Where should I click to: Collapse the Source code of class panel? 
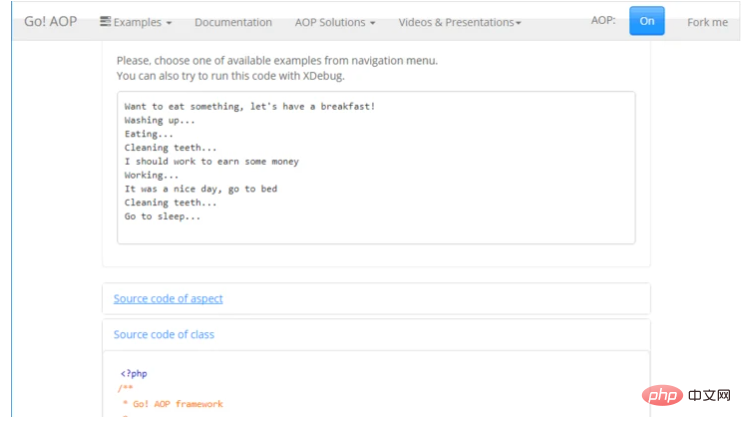point(164,334)
